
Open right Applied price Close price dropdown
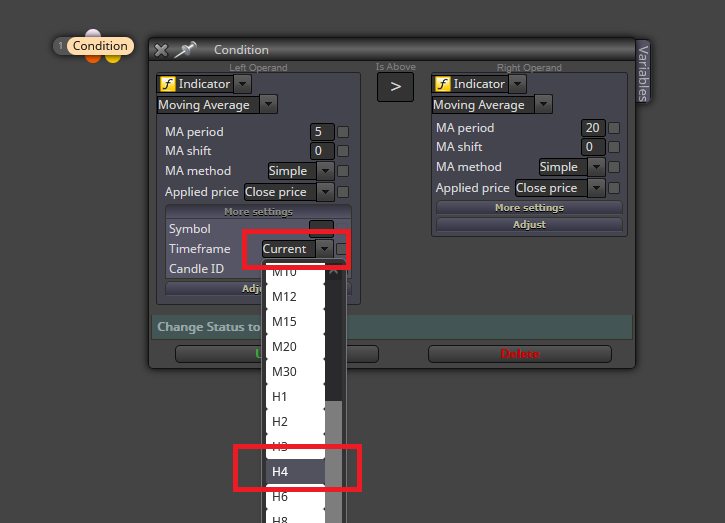596,188
